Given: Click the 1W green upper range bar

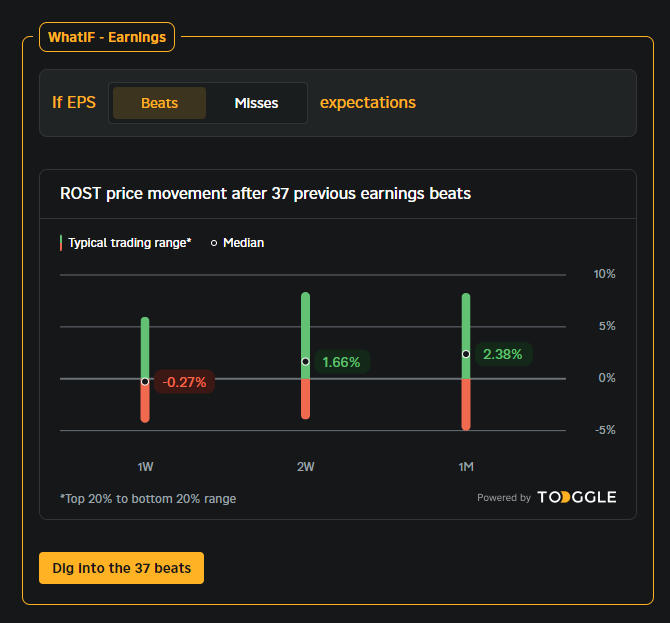Looking at the screenshot, I should tap(145, 347).
